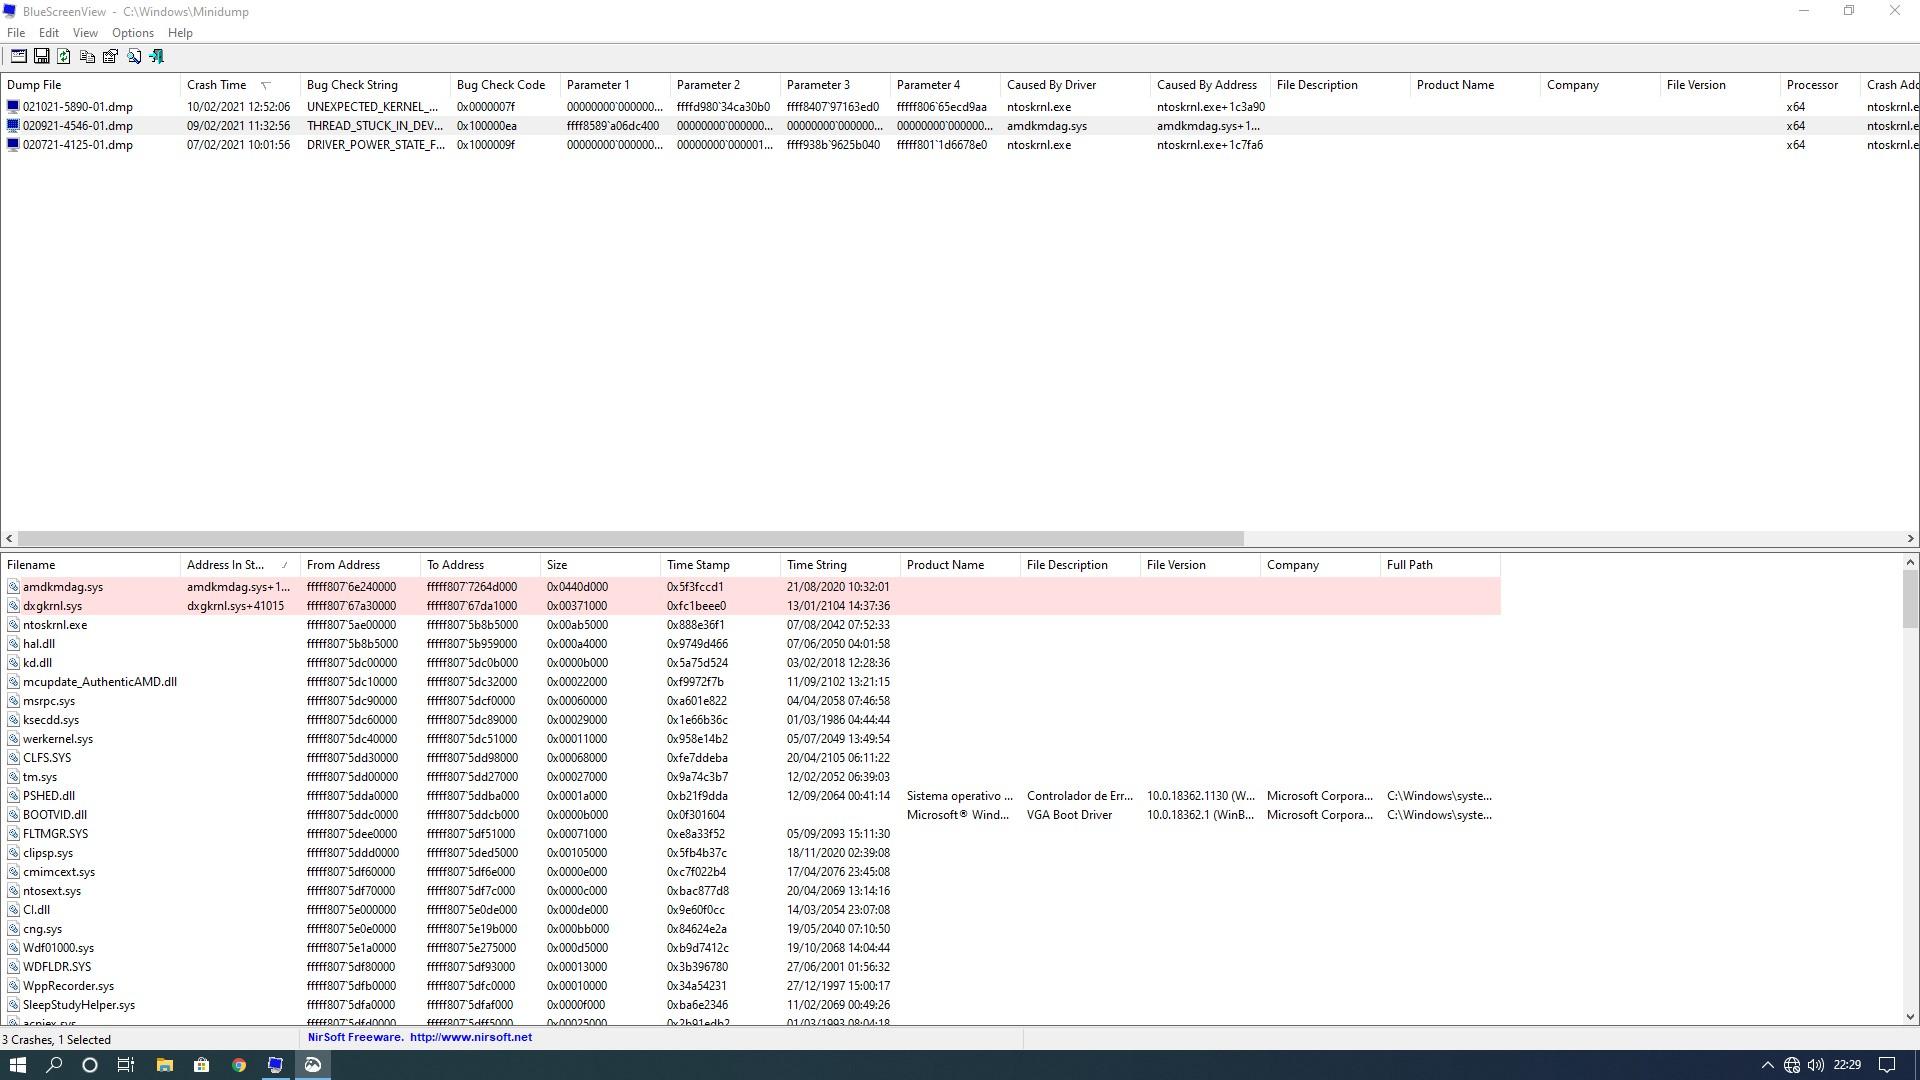The image size is (1920, 1080).
Task: Click upper pane scroll left arrow
Action: tap(9, 539)
